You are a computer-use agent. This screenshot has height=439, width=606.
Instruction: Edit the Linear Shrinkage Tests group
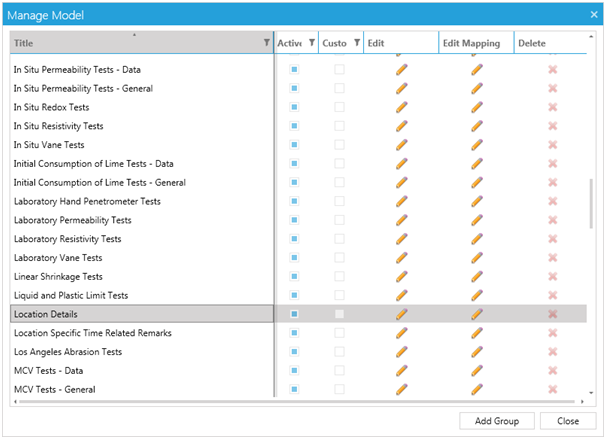402,276
